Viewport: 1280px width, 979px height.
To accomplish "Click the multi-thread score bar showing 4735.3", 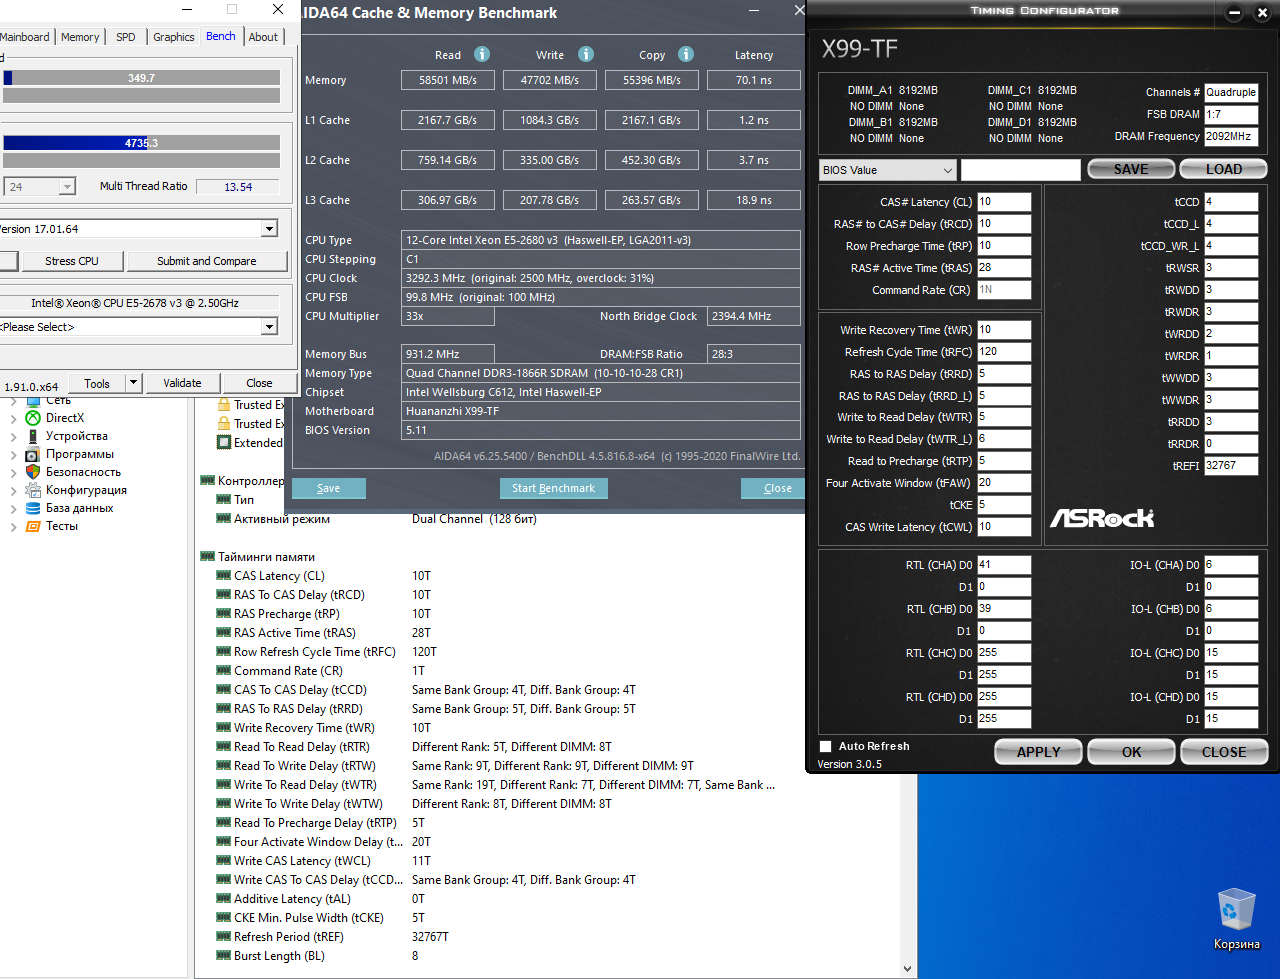I will pos(141,143).
